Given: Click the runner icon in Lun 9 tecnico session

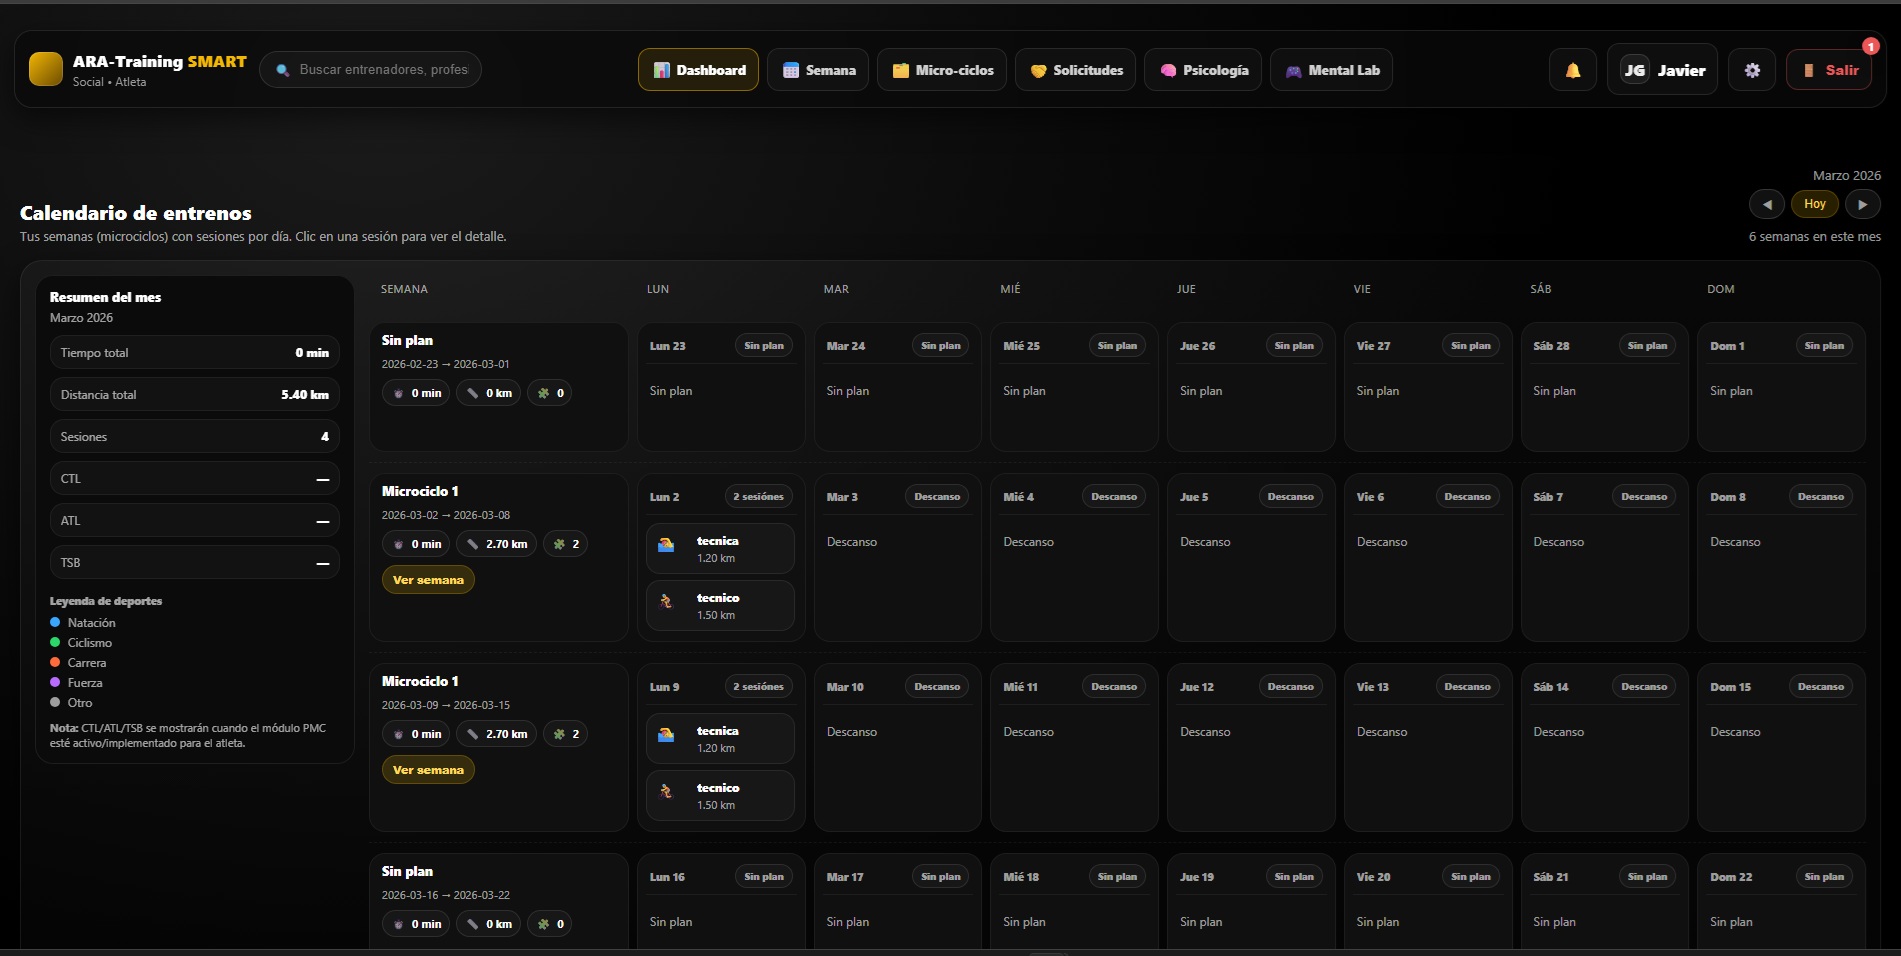Looking at the screenshot, I should pyautogui.click(x=666, y=792).
